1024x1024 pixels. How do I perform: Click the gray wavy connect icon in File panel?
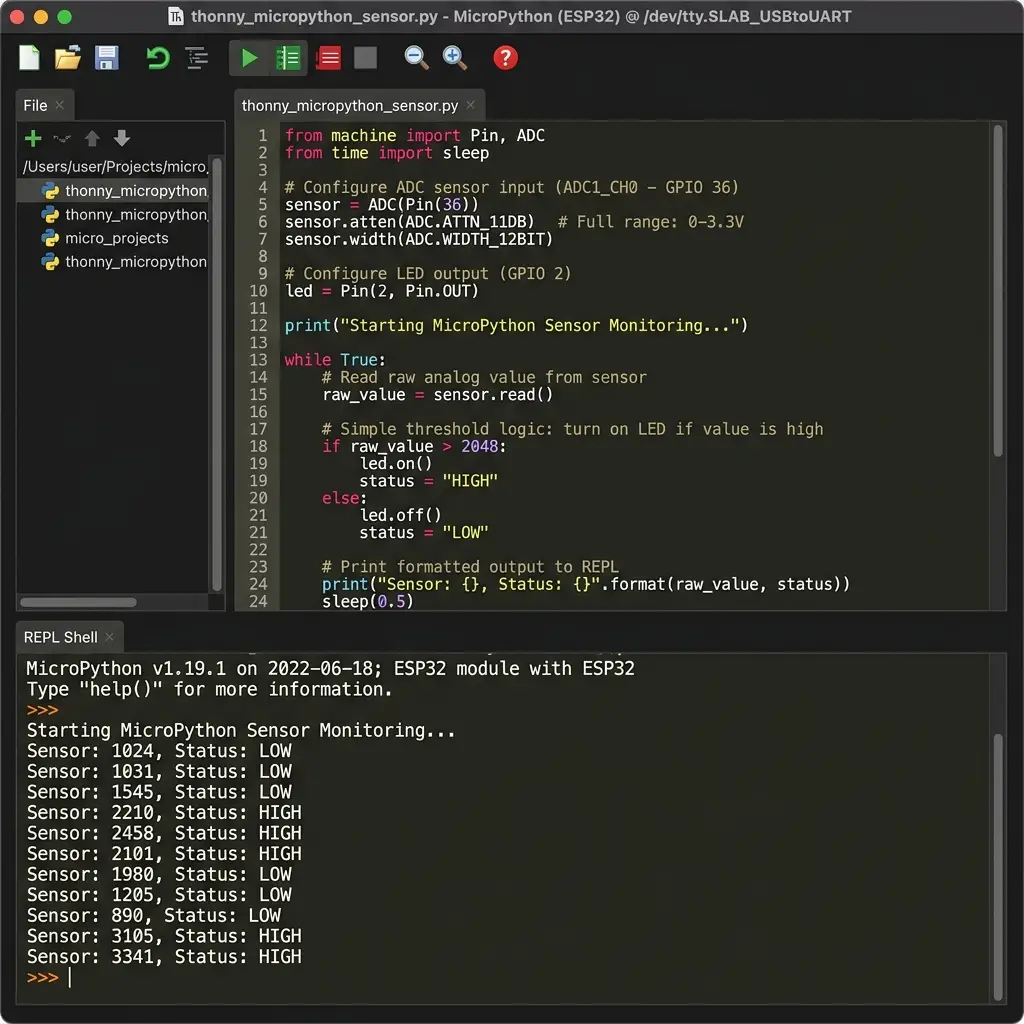point(62,138)
